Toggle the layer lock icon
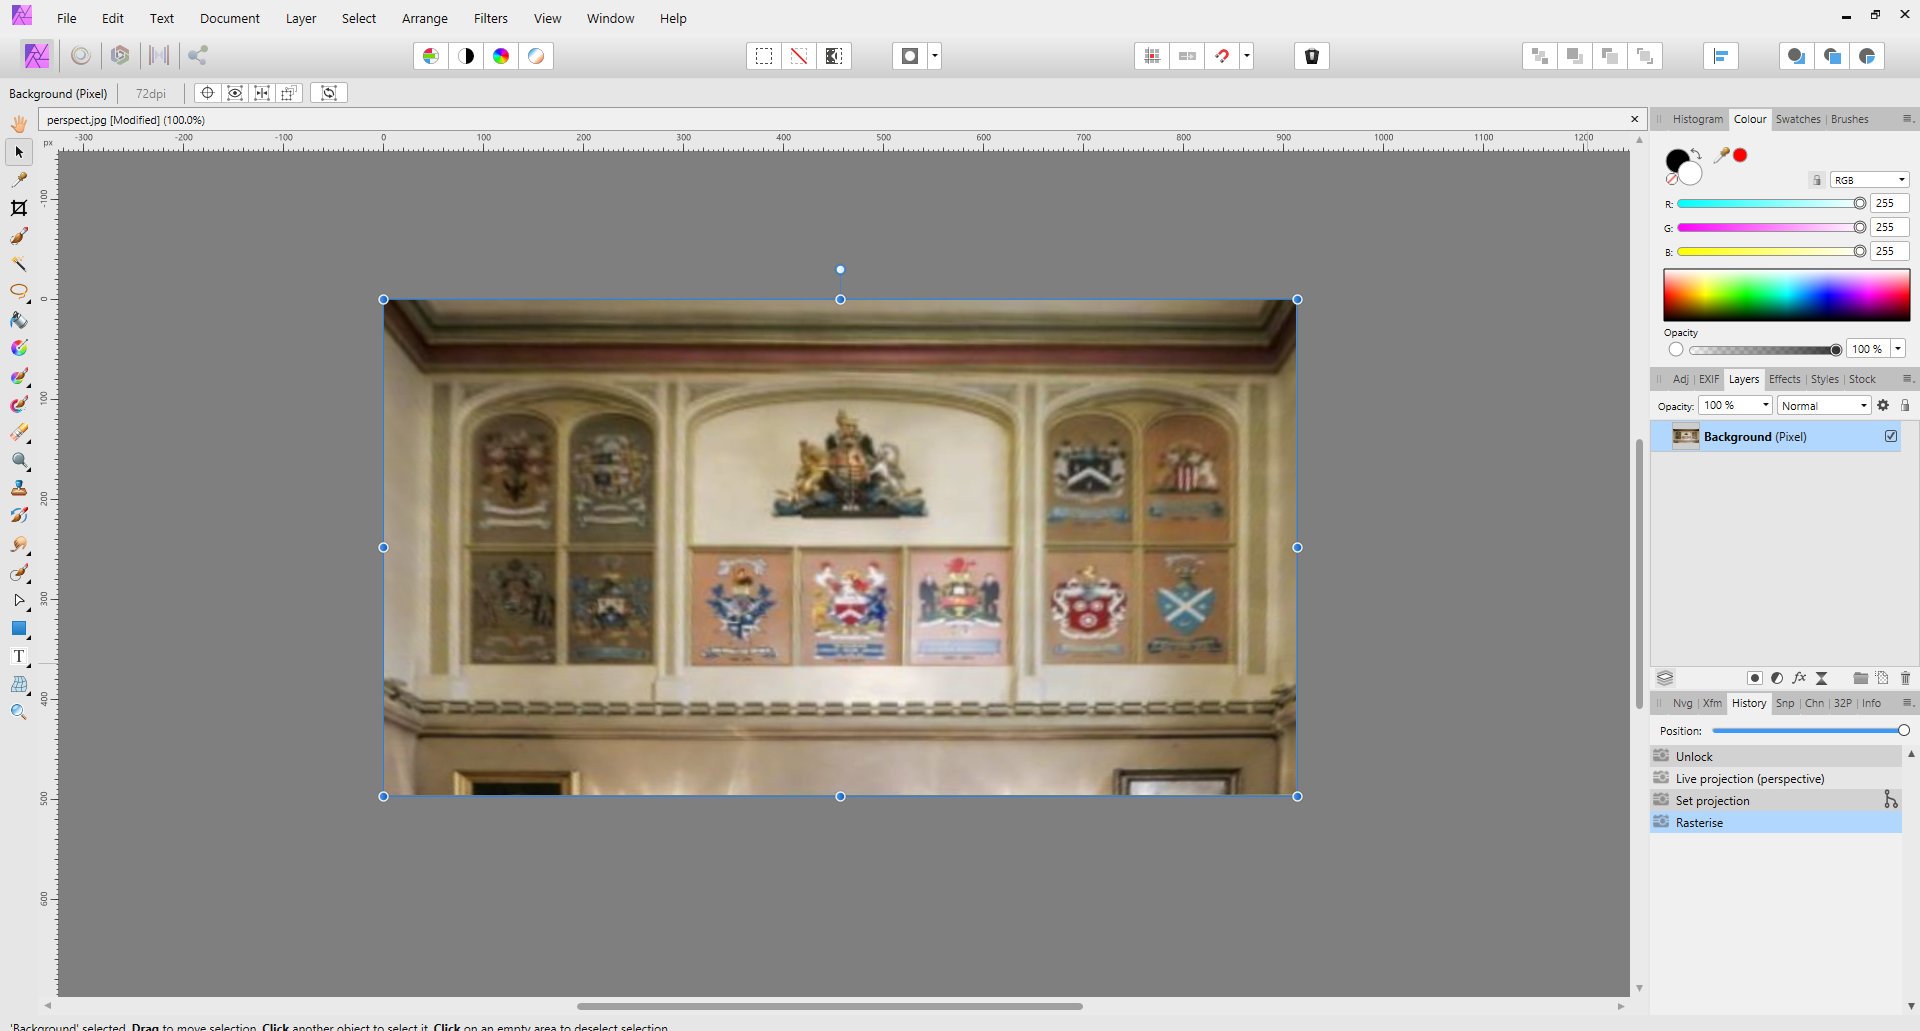The width and height of the screenshot is (1920, 1031). (x=1905, y=405)
